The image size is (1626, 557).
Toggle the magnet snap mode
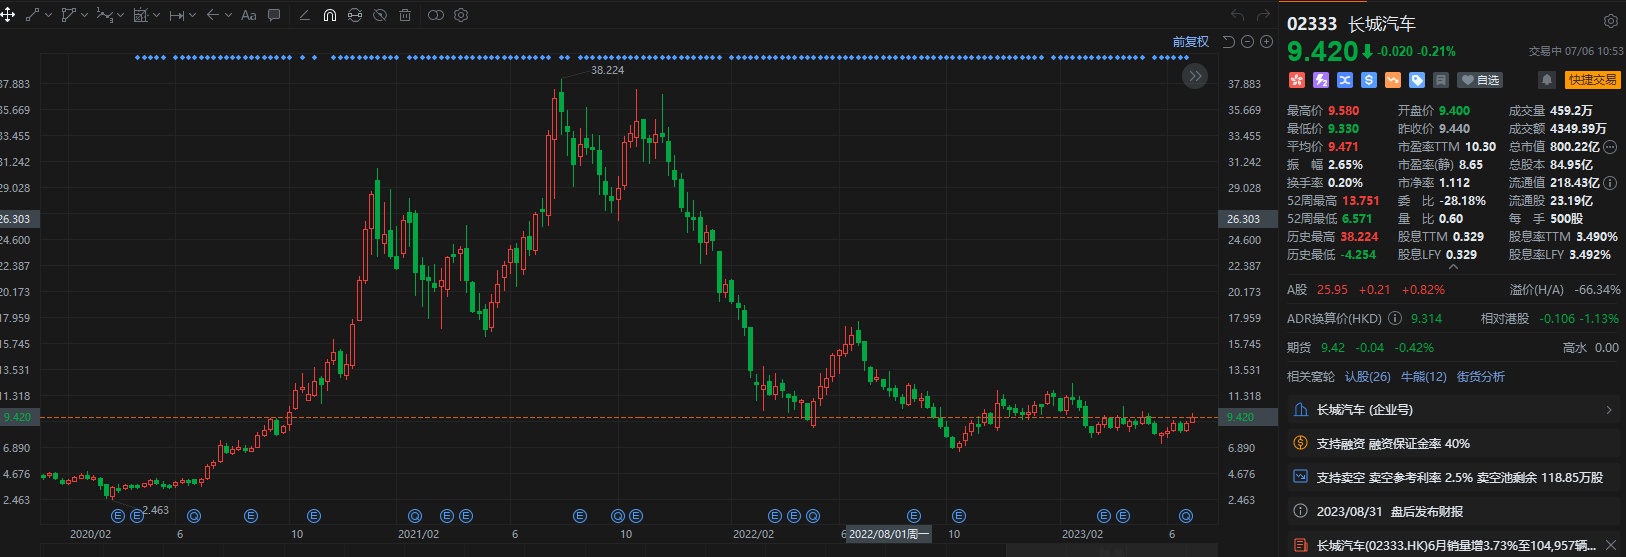pyautogui.click(x=330, y=15)
